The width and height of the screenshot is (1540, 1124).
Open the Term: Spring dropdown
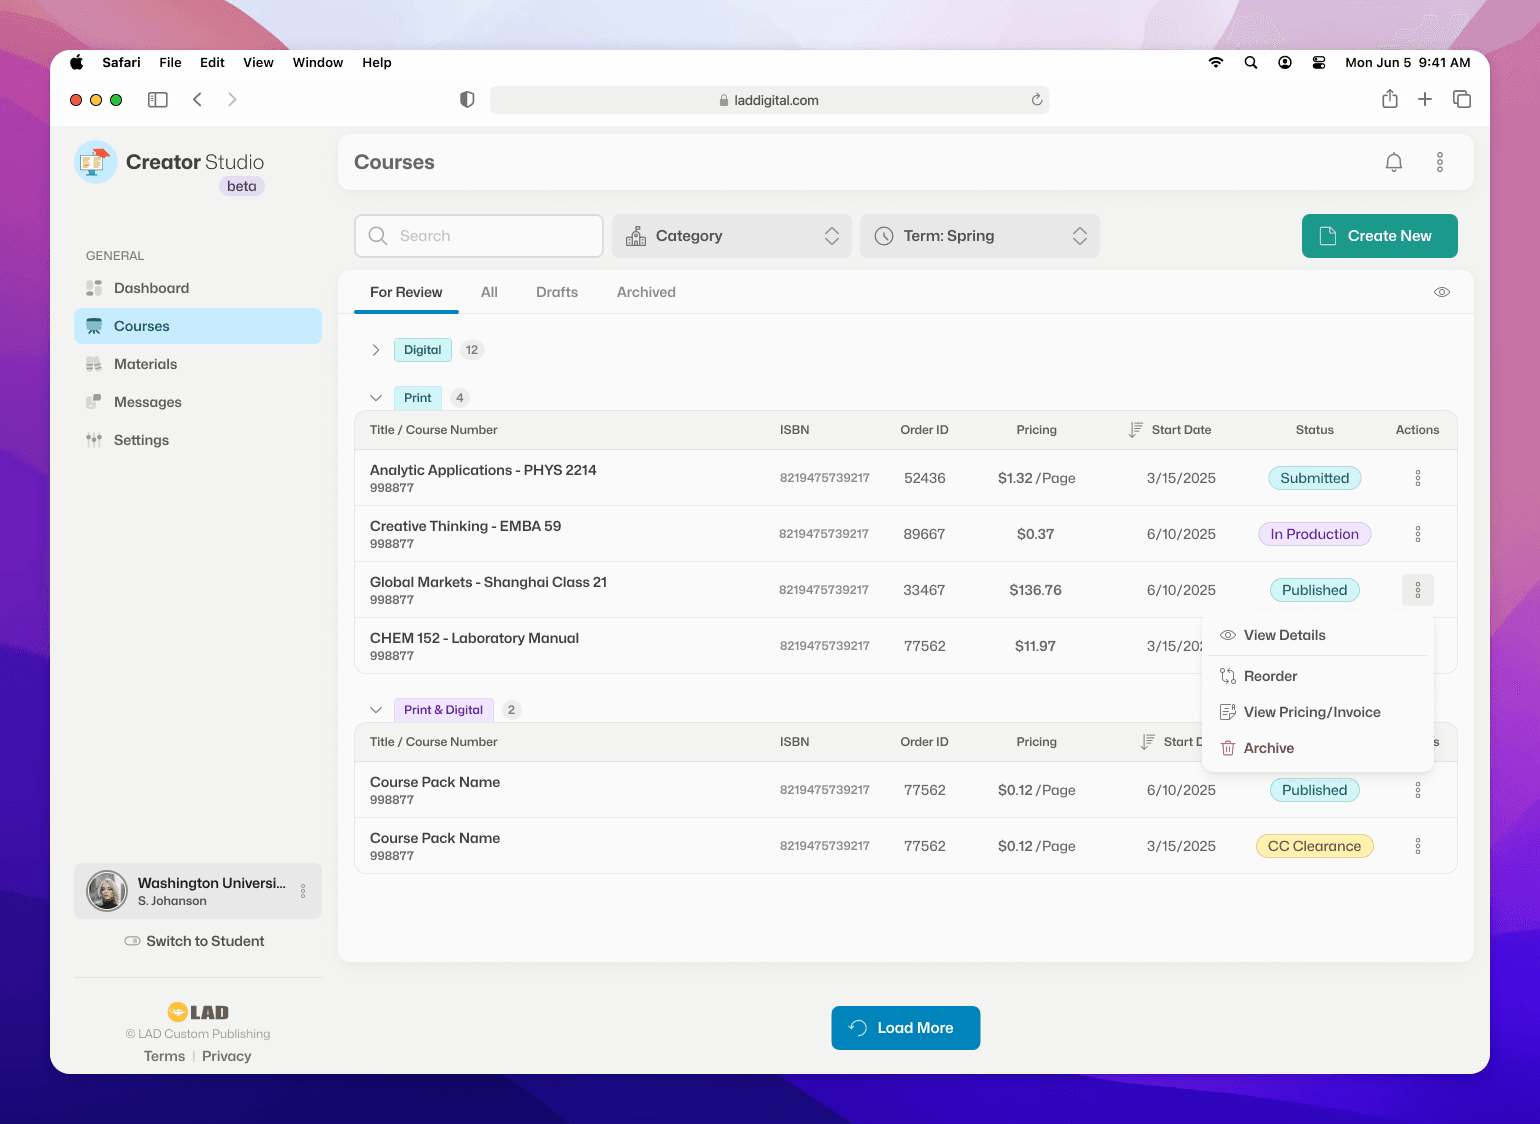(x=980, y=236)
